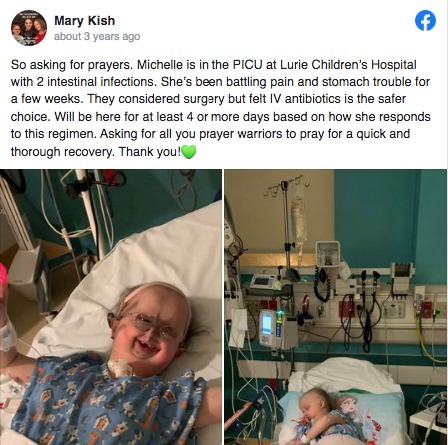Click the green heart emoji

189,152
